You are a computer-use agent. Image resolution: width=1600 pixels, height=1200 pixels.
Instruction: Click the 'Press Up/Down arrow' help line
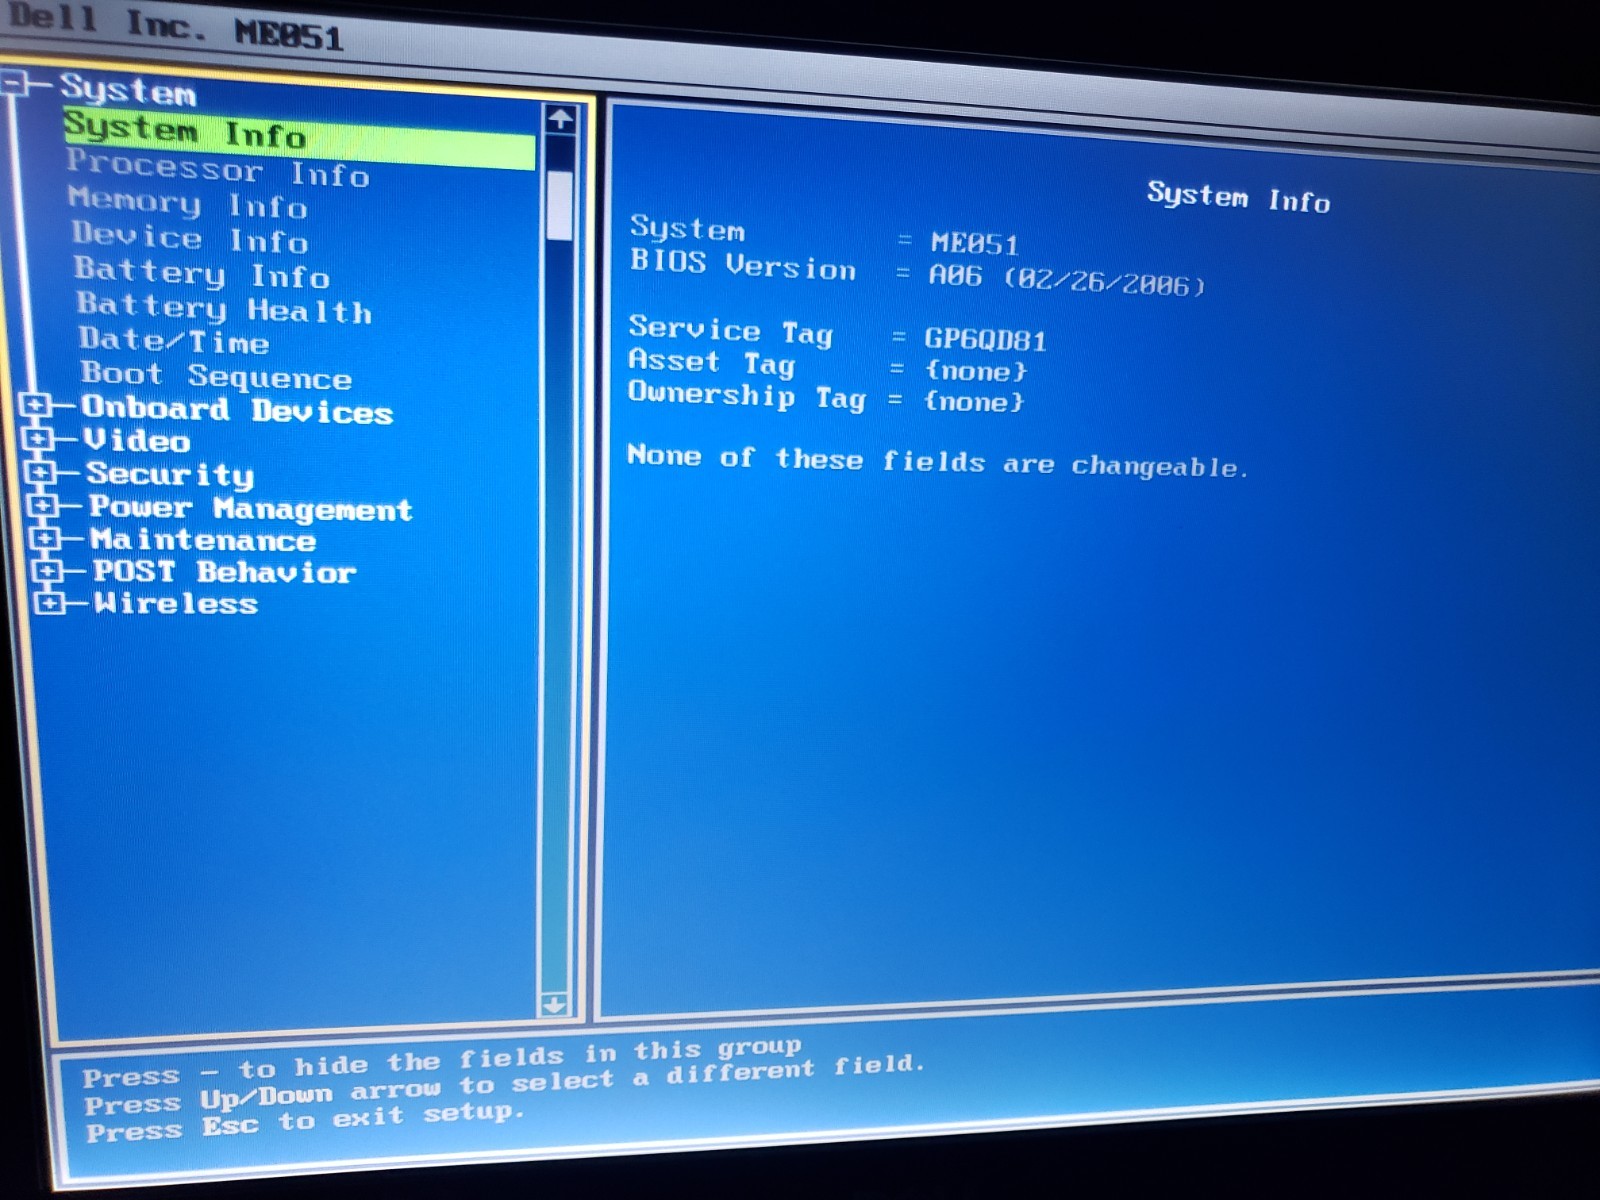coord(505,1085)
